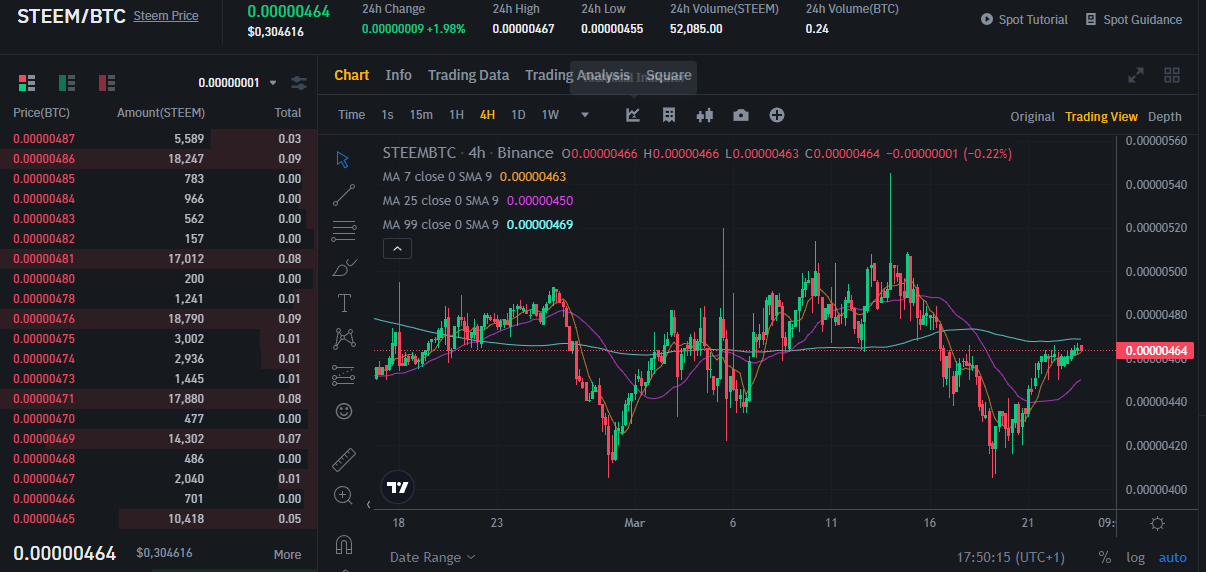The height and width of the screenshot is (572, 1206).
Task: Open the emoji icons tool
Action: pos(344,411)
